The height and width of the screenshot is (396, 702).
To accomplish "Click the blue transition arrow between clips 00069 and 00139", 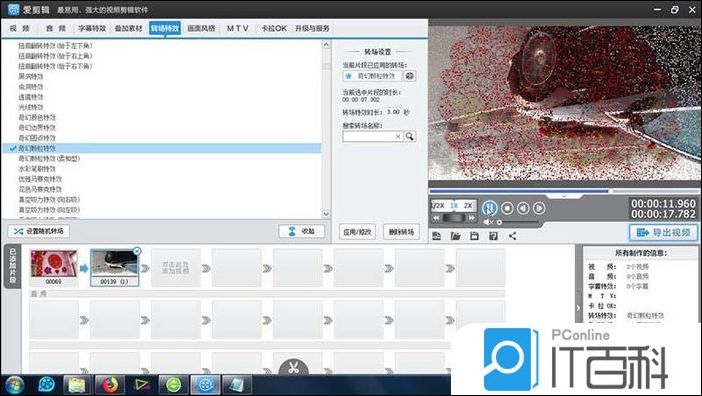I will click(x=84, y=268).
